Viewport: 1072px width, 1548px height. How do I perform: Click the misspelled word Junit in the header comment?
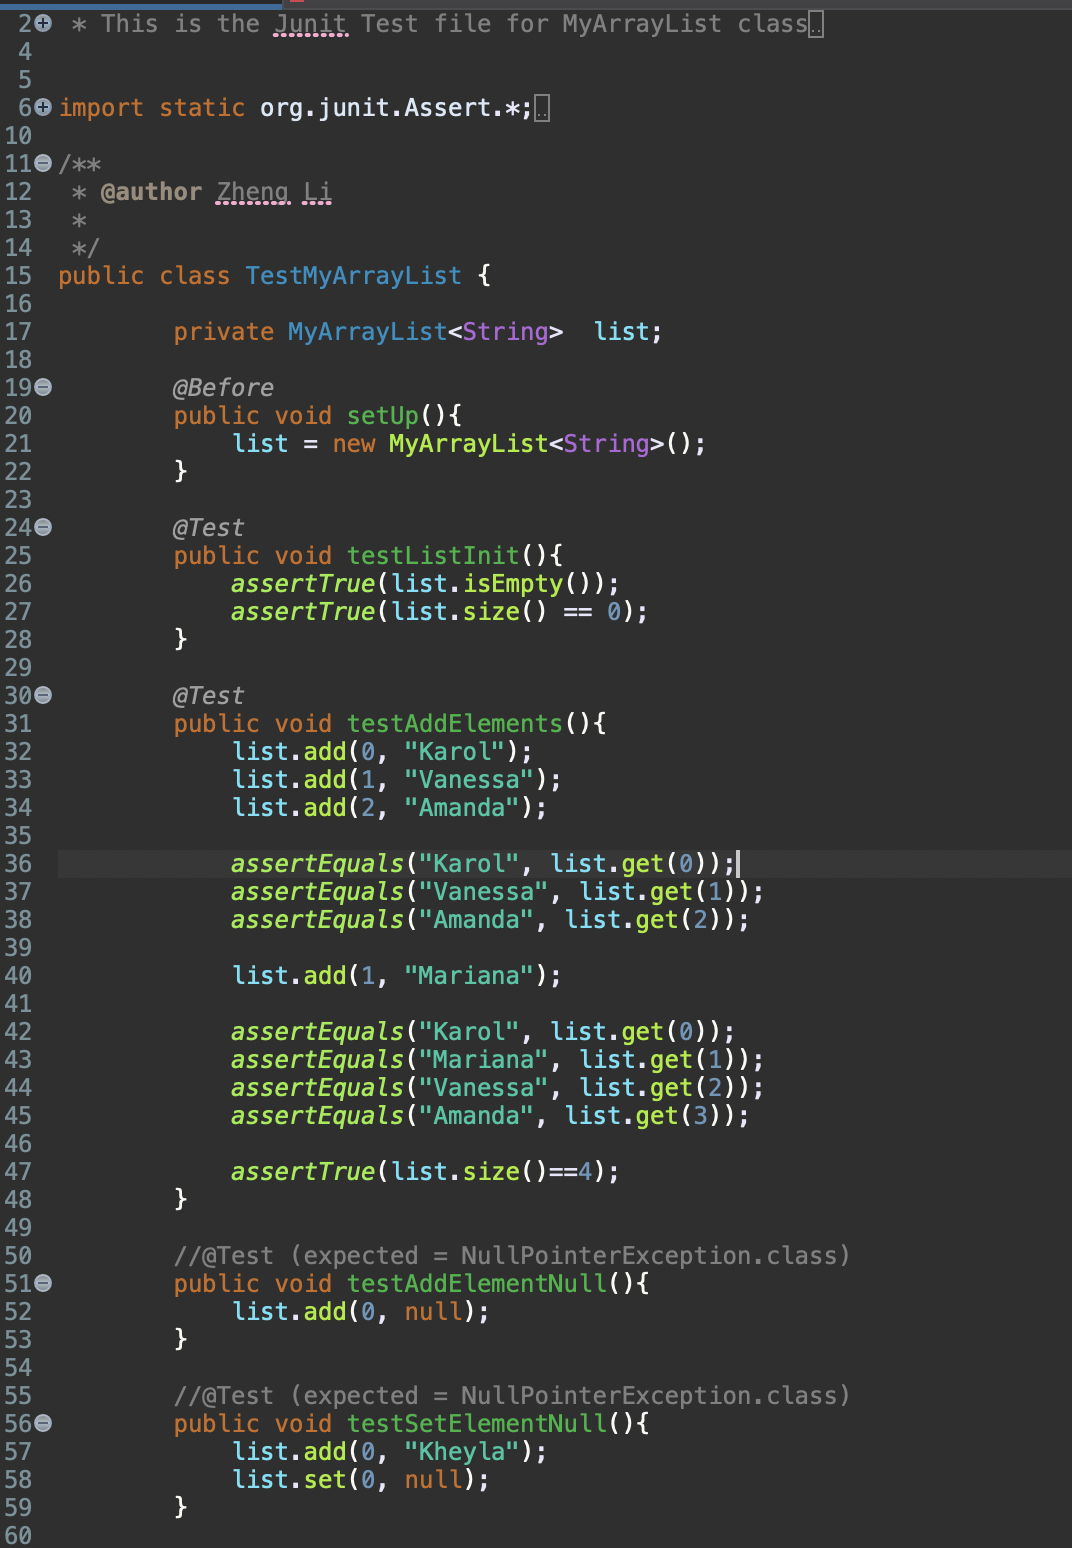coord(308,23)
